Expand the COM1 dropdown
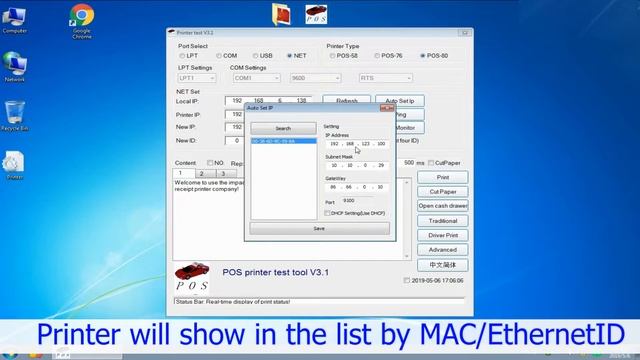 point(256,78)
